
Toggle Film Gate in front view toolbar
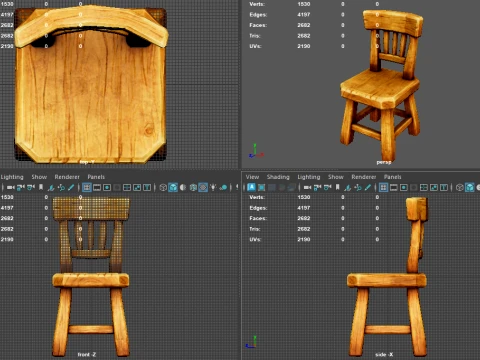[97, 187]
